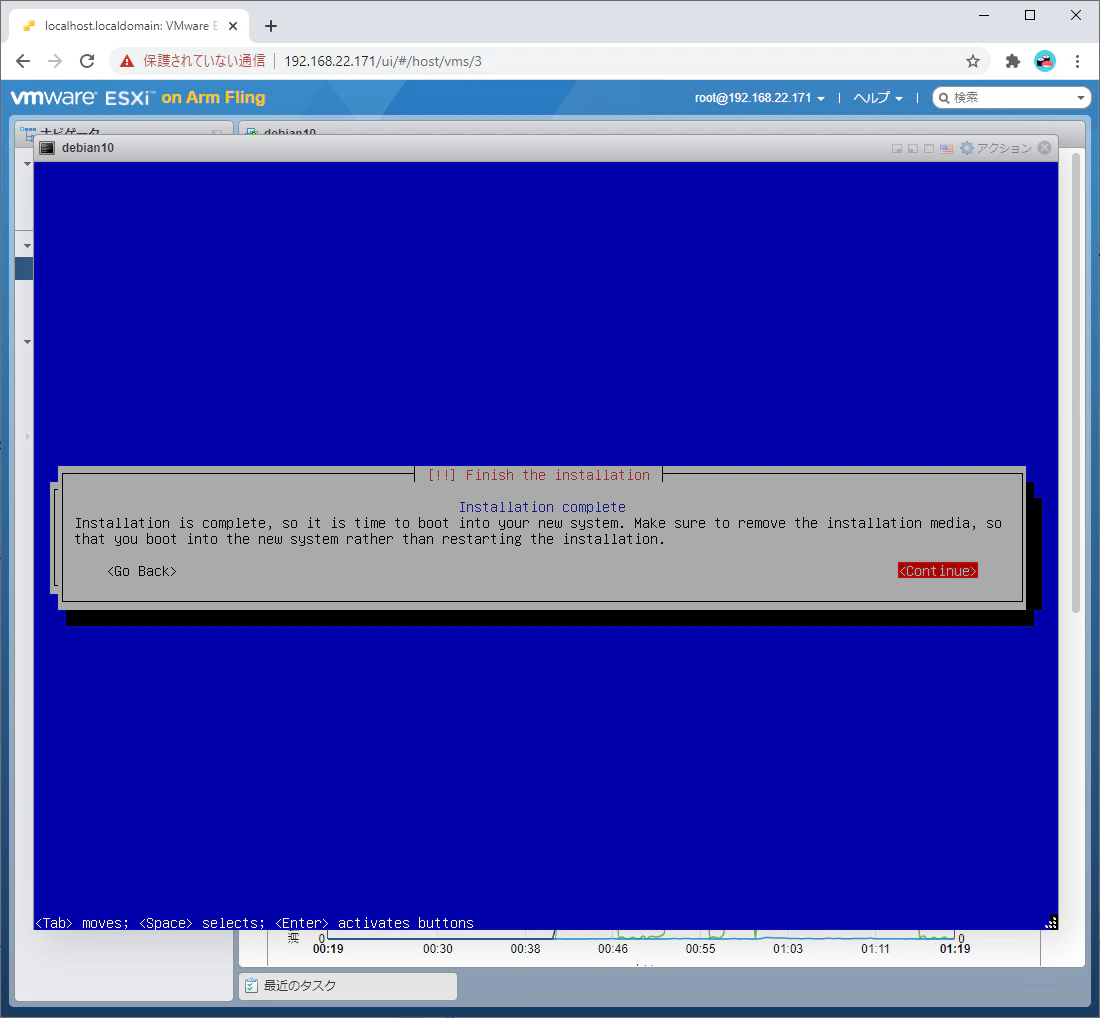Open the 最近のタスク recent tasks panel
The width and height of the screenshot is (1100, 1018).
[348, 986]
